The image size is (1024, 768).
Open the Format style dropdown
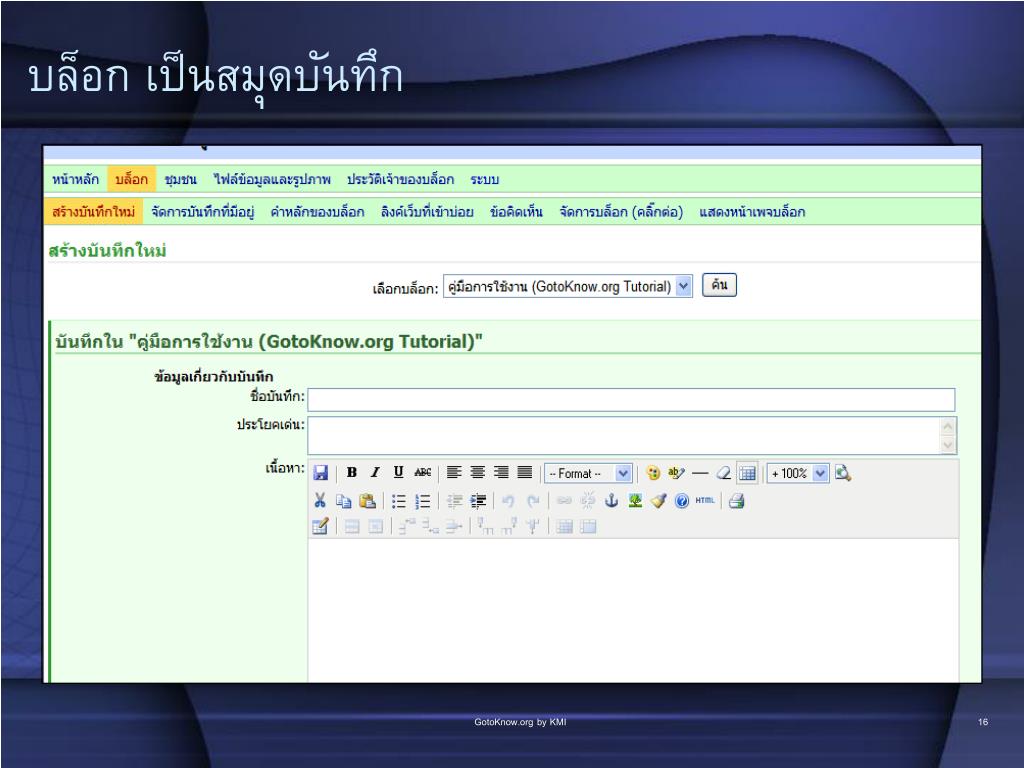coord(588,473)
